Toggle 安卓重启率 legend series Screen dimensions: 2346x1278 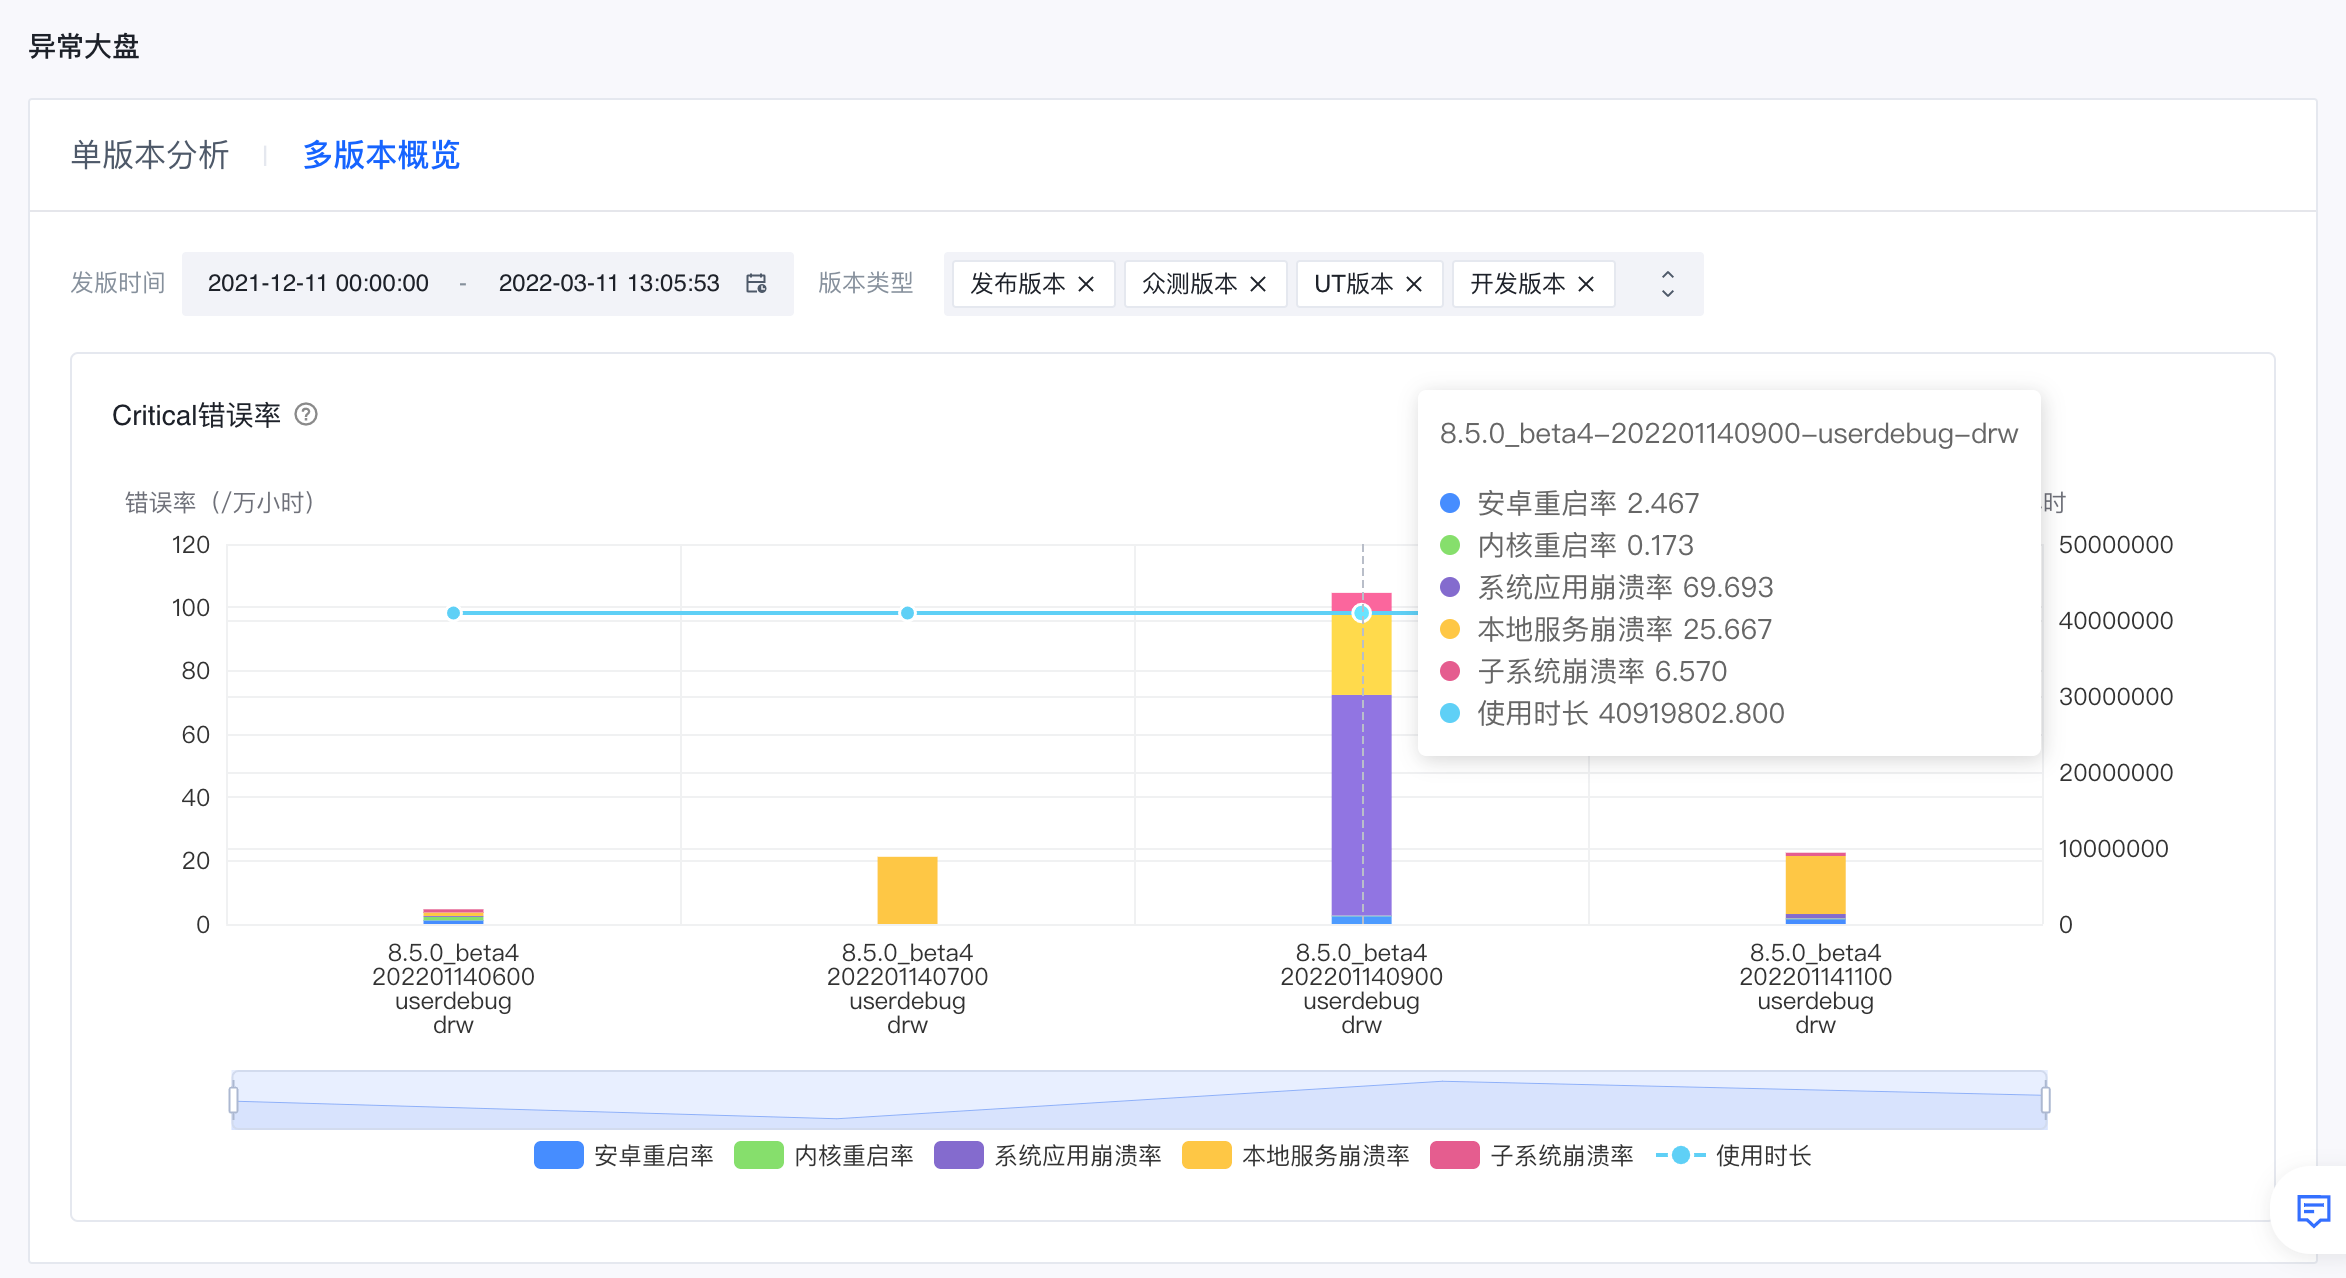pyautogui.click(x=624, y=1156)
